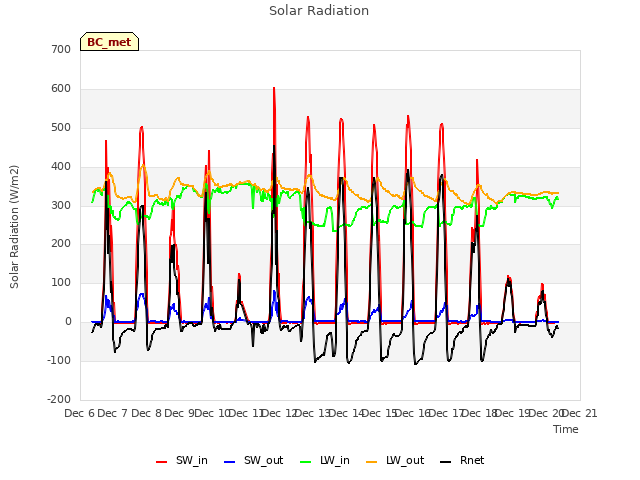Click the 600 W/m2 SW_in peak on Dec 12
Viewport: 640px width, 480px height.
click(274, 88)
